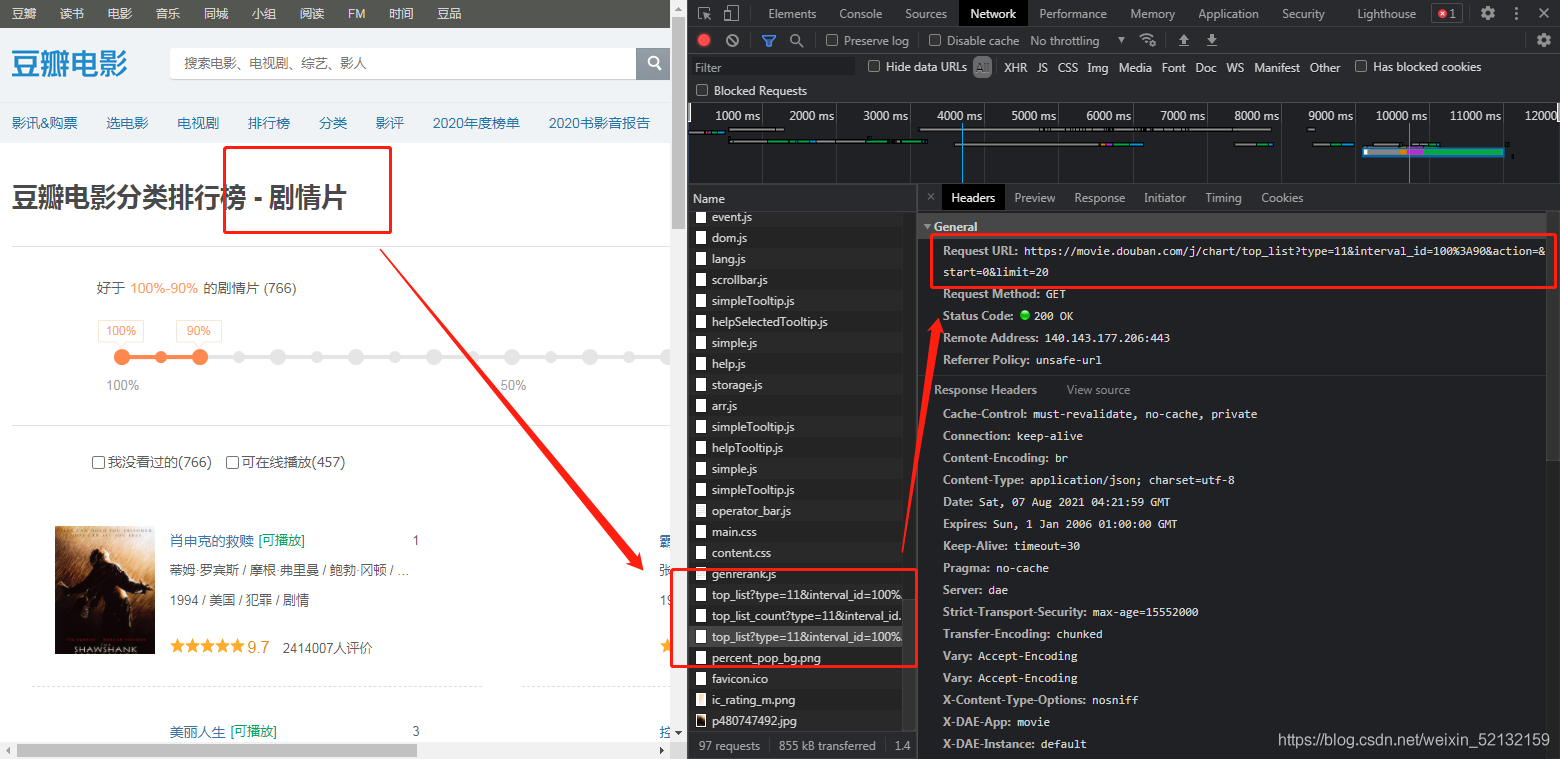Clear the network log
Screen dimensions: 1560x759
(733, 40)
